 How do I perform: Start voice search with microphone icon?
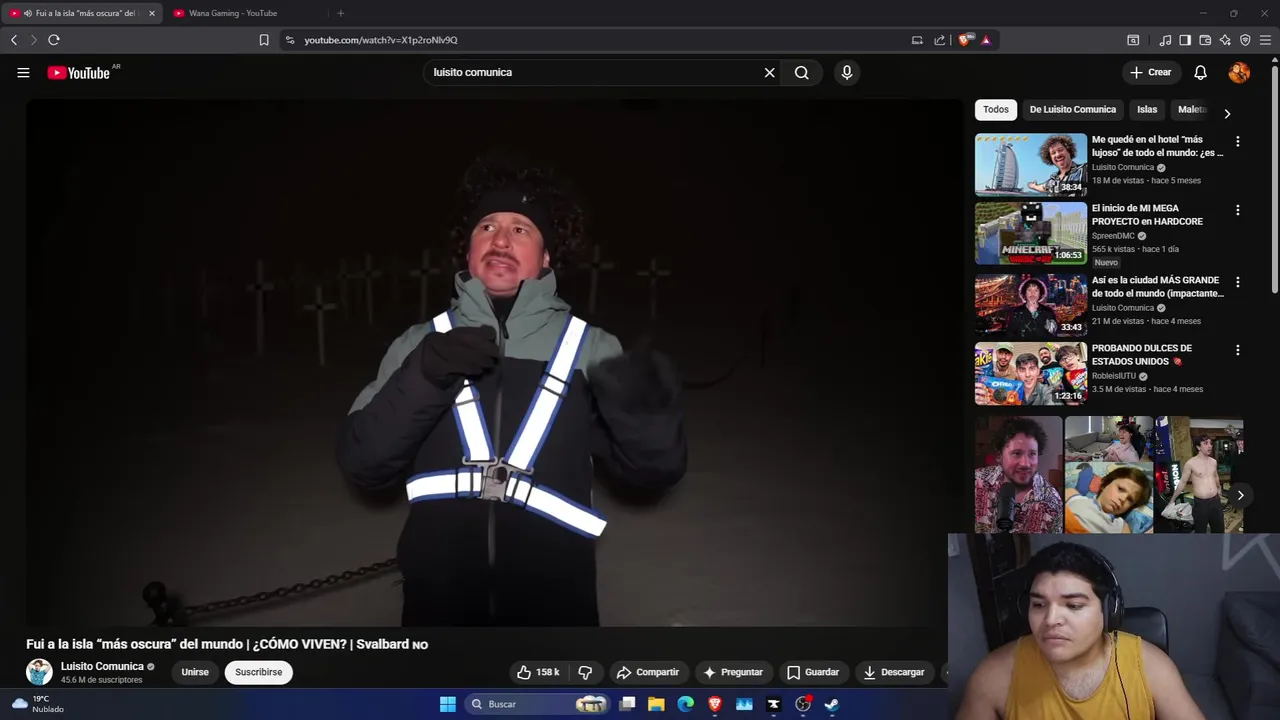[847, 72]
